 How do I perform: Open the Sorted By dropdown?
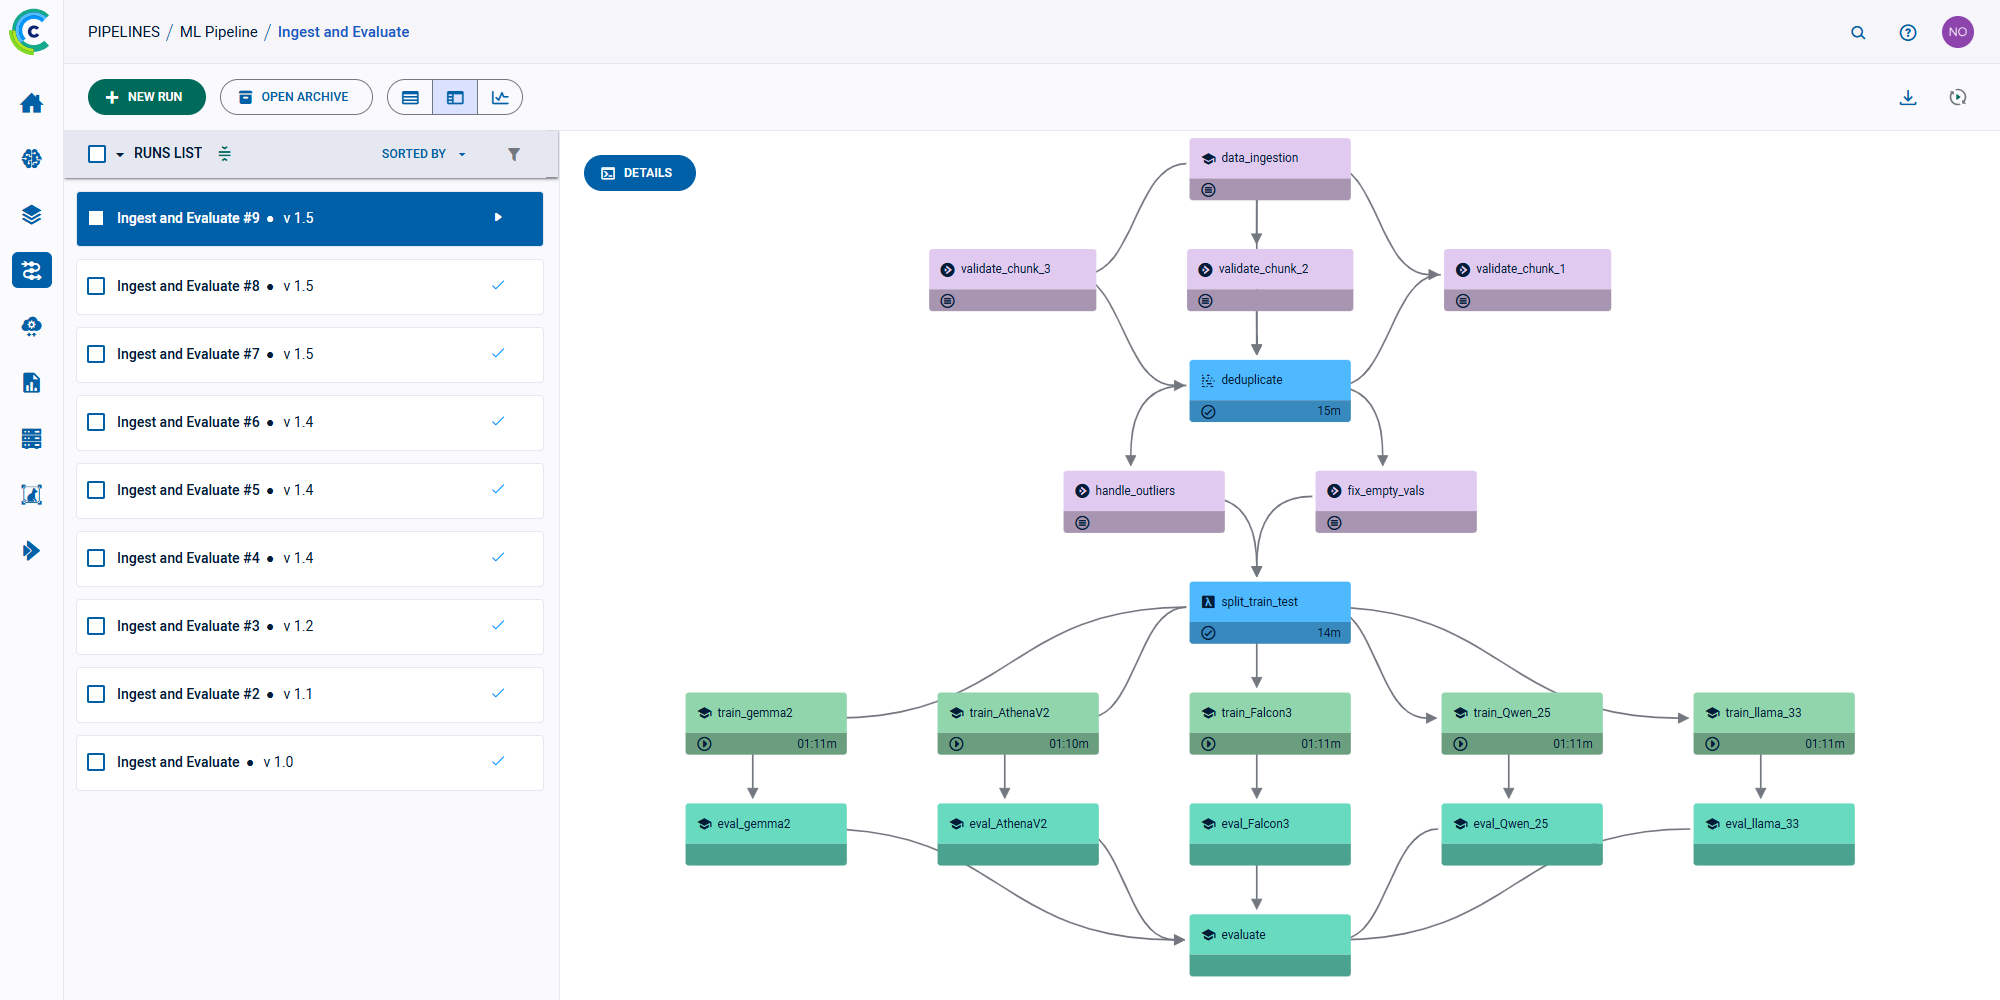[x=422, y=153]
